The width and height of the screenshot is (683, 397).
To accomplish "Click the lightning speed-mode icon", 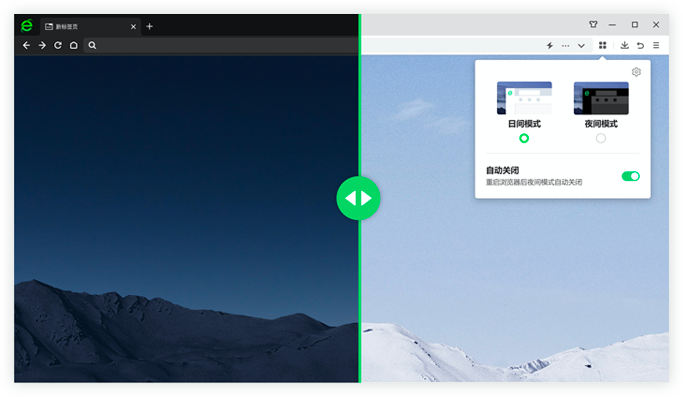I will click(550, 45).
